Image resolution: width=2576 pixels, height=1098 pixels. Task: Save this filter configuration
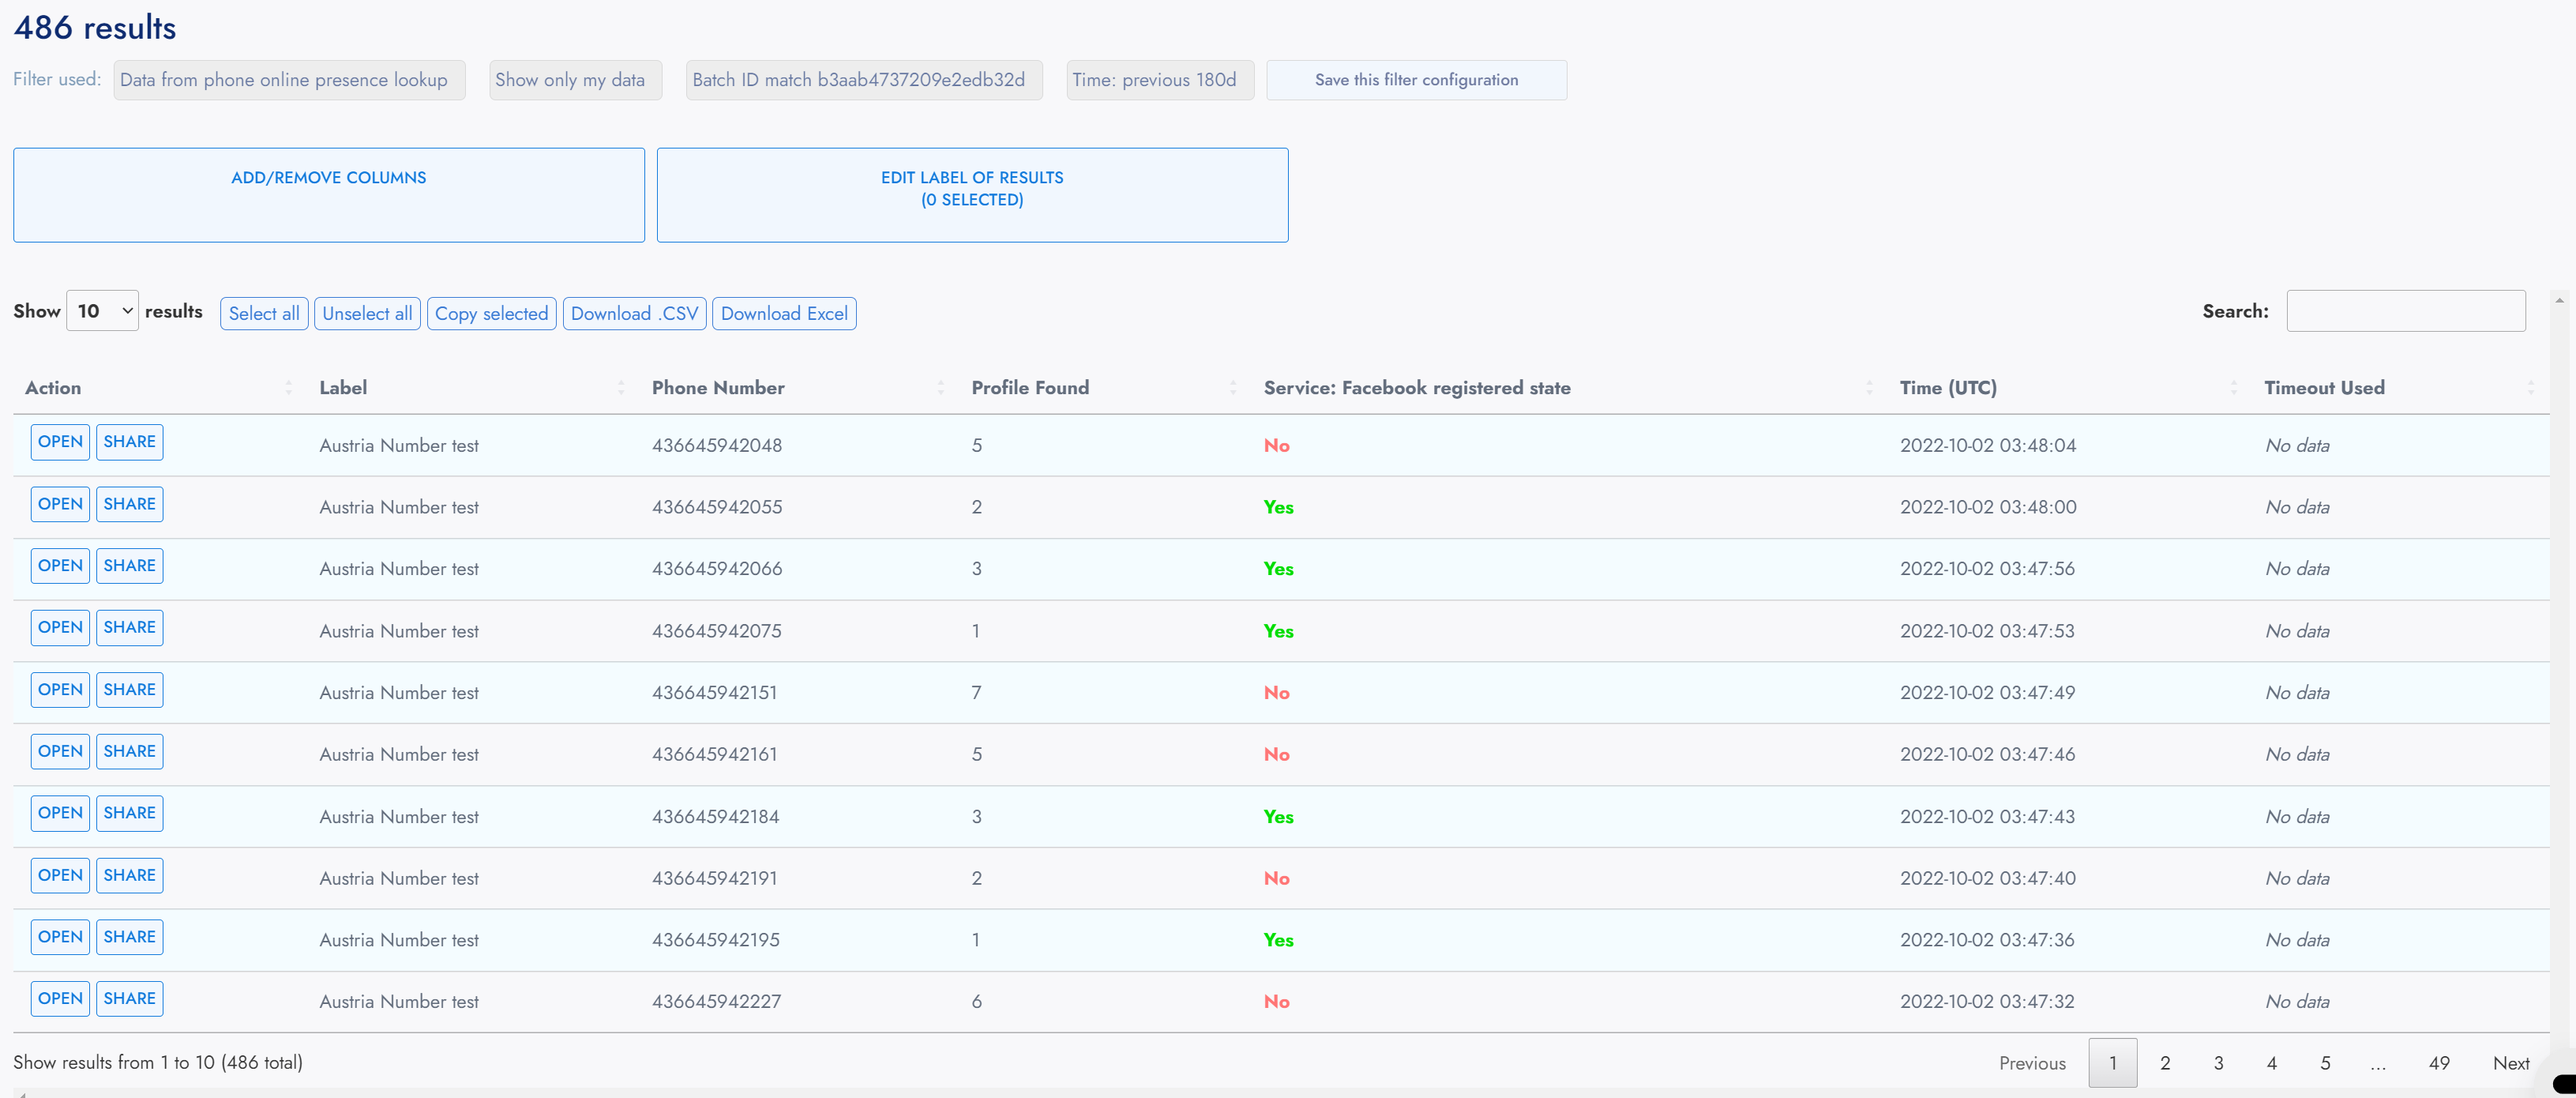click(1415, 80)
